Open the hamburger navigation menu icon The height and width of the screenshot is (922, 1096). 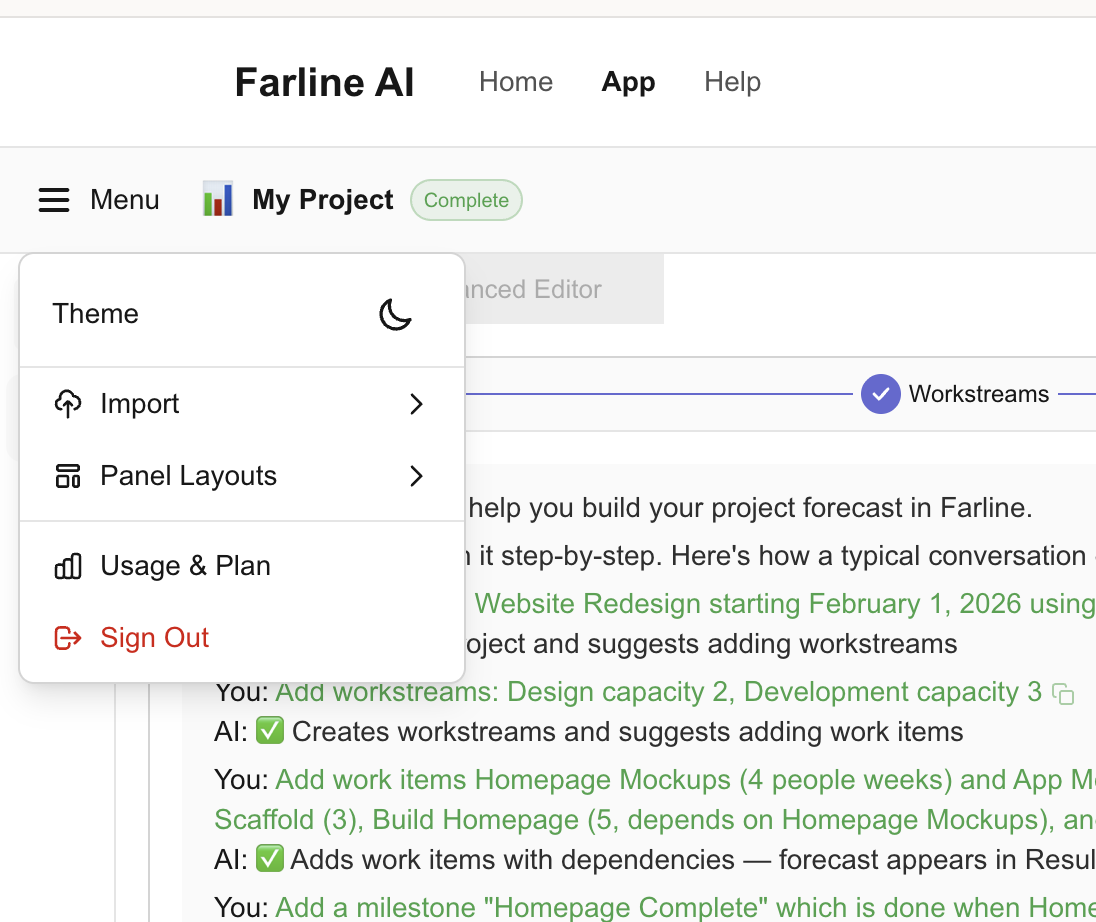click(x=54, y=200)
